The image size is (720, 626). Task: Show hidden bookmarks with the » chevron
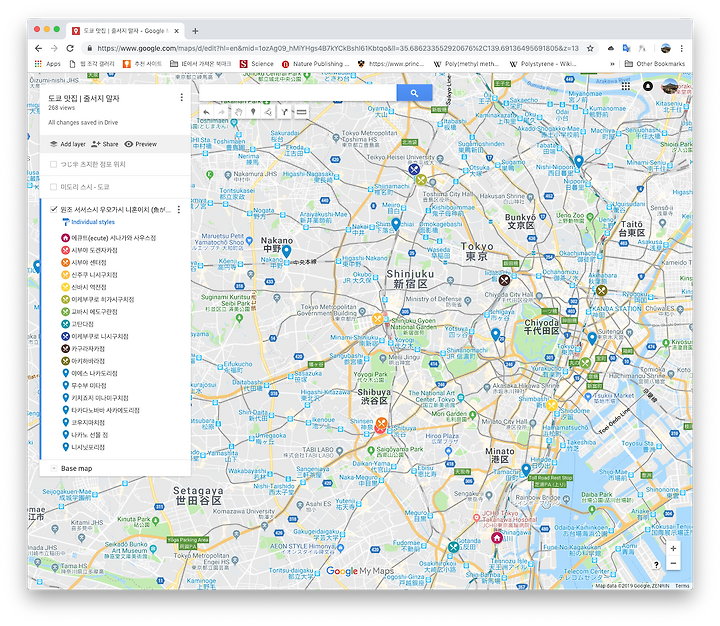tap(612, 64)
